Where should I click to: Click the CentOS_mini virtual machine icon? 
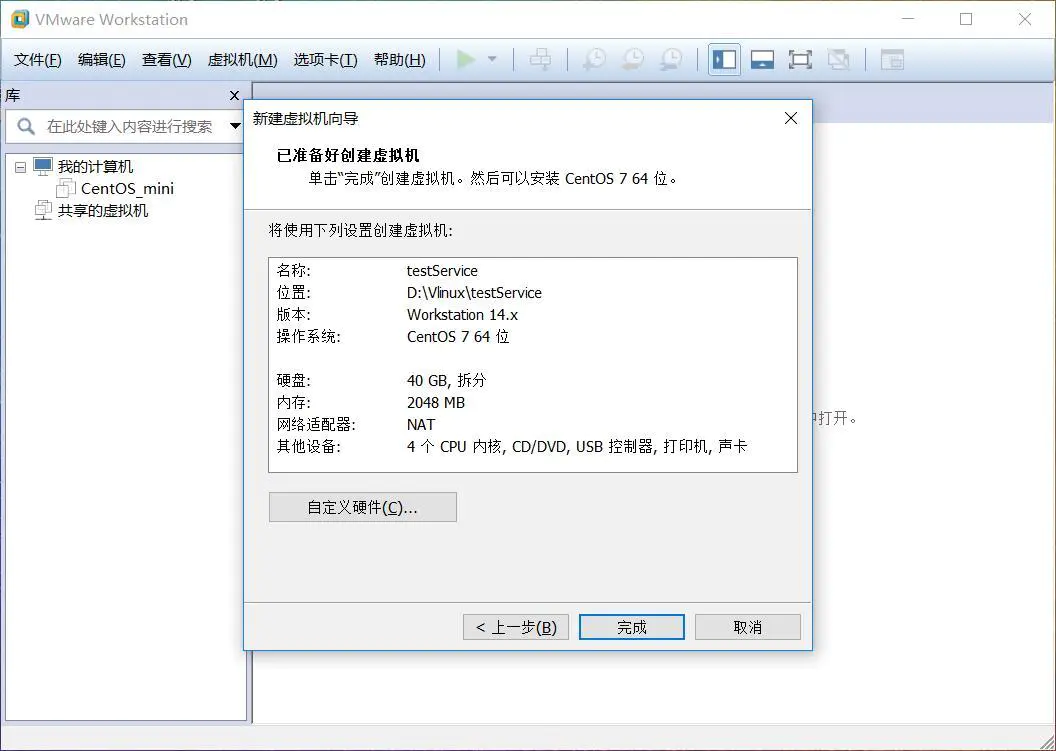(66, 188)
